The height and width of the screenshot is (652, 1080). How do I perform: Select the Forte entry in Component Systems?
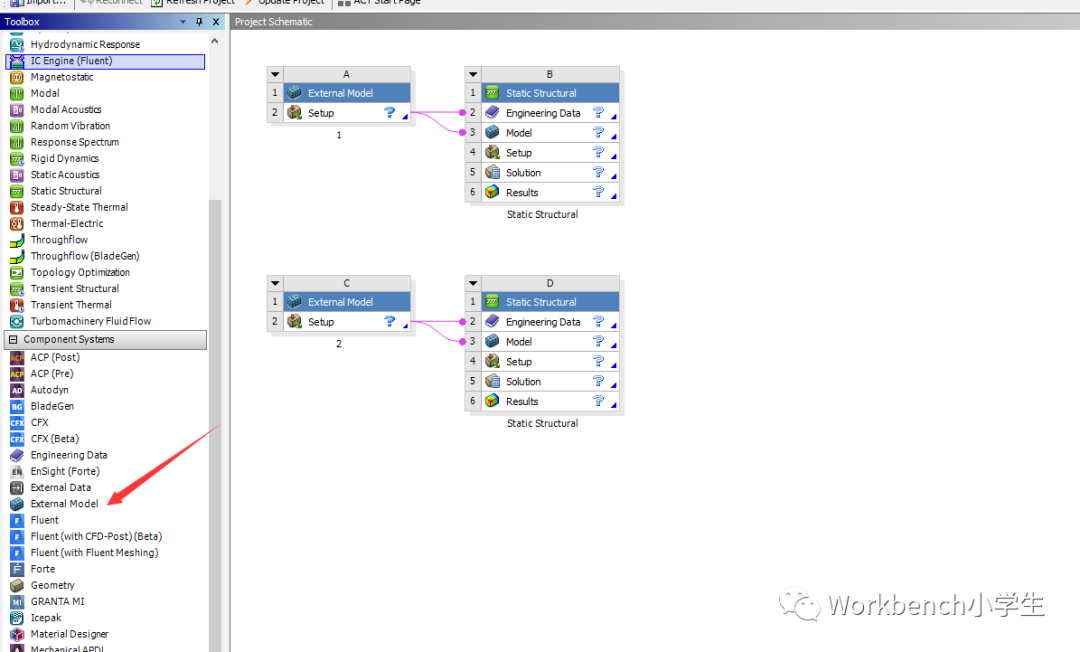[43, 569]
